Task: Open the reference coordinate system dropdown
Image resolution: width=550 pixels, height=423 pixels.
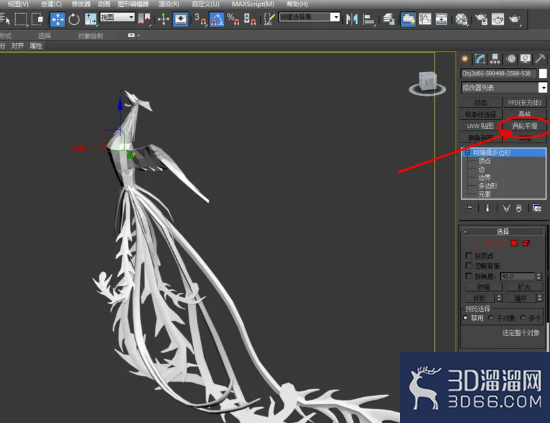Action: coord(118,17)
